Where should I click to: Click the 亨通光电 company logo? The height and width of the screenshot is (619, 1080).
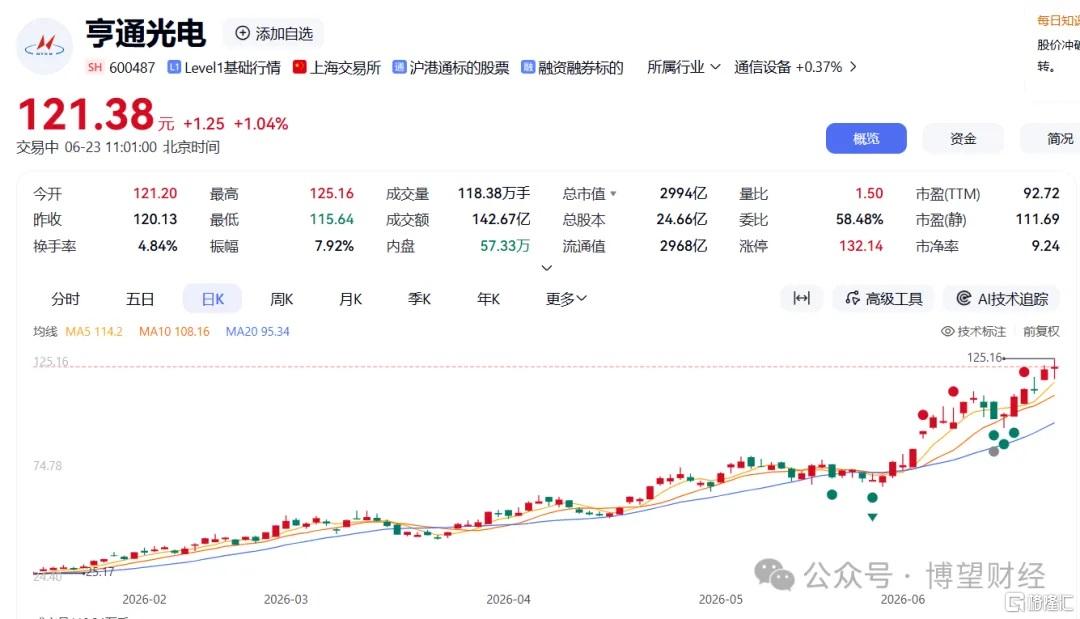tap(44, 47)
